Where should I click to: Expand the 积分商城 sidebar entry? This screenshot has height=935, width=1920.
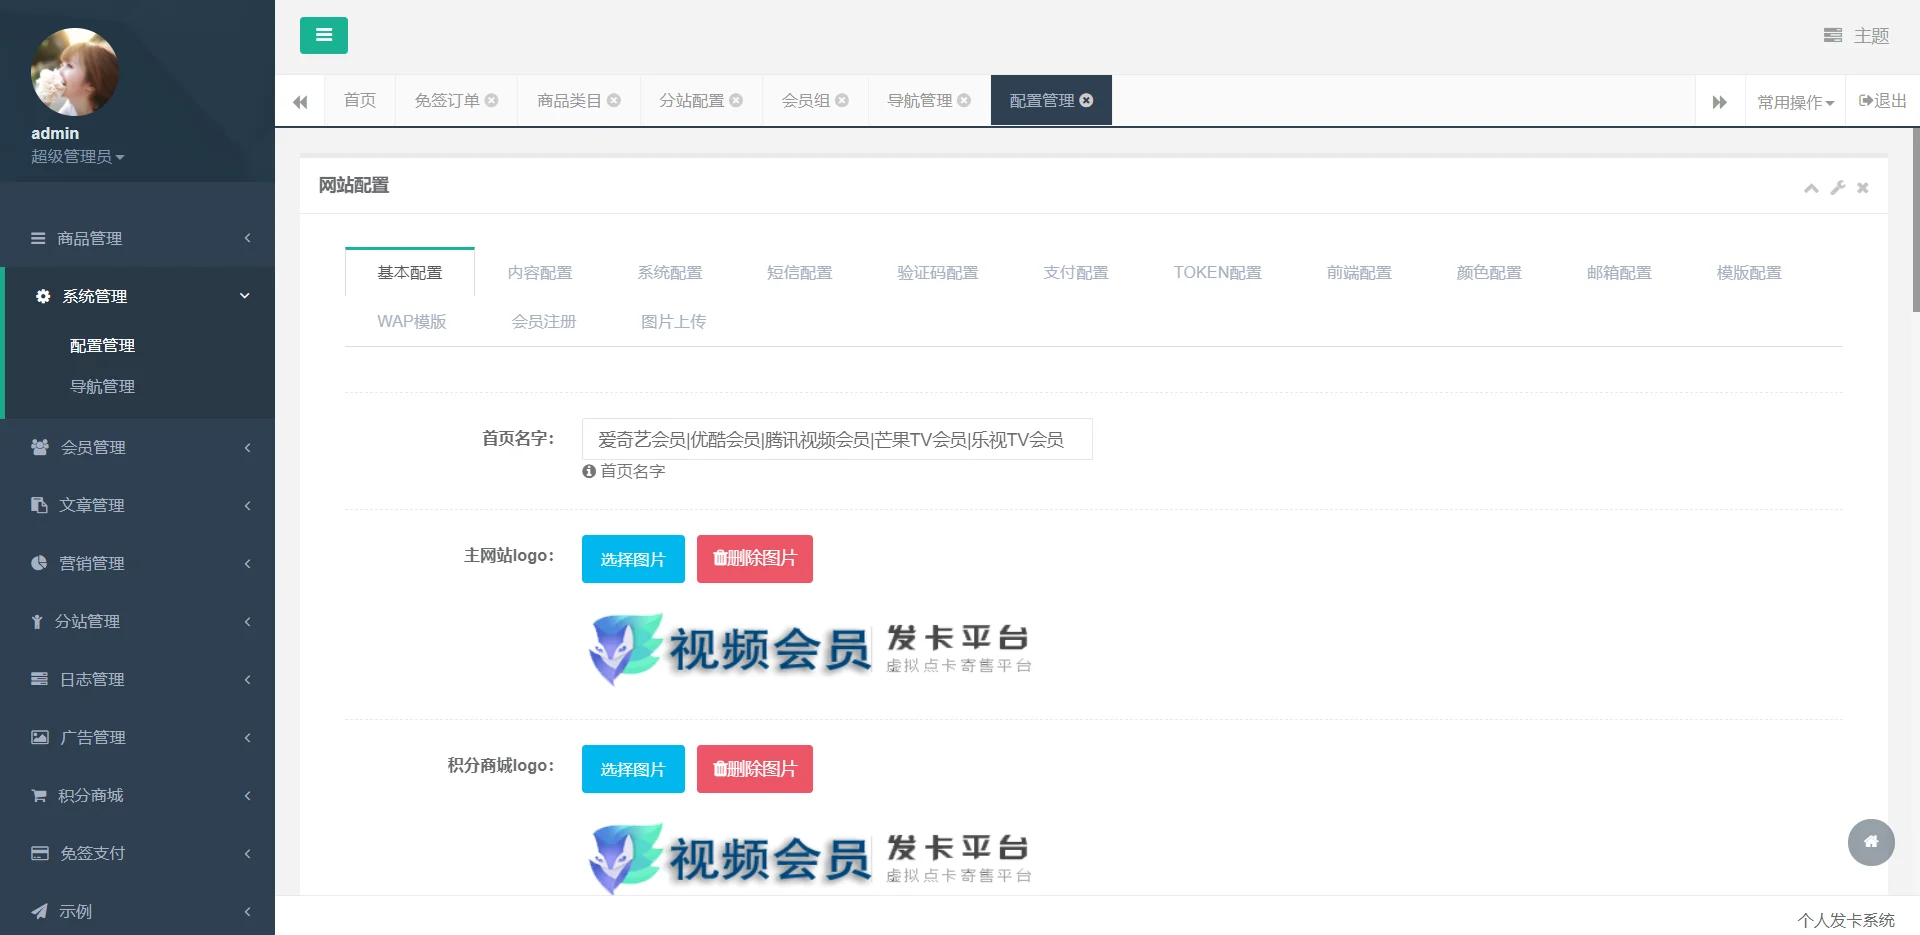pos(90,795)
